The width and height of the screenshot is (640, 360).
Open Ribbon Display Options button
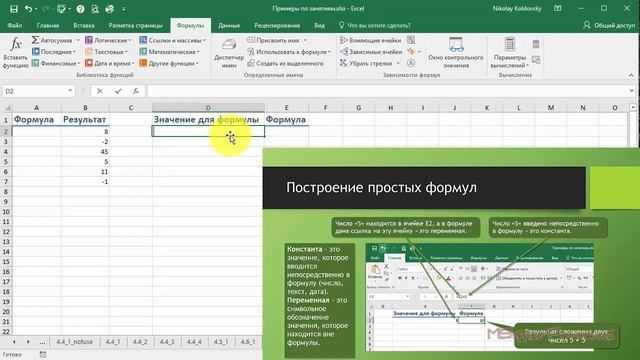(x=557, y=9)
